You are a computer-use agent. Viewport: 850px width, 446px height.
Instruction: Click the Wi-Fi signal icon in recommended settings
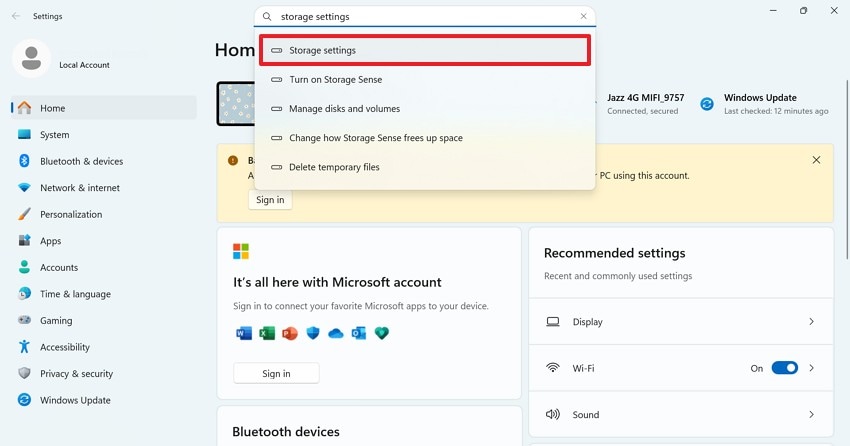(x=552, y=368)
